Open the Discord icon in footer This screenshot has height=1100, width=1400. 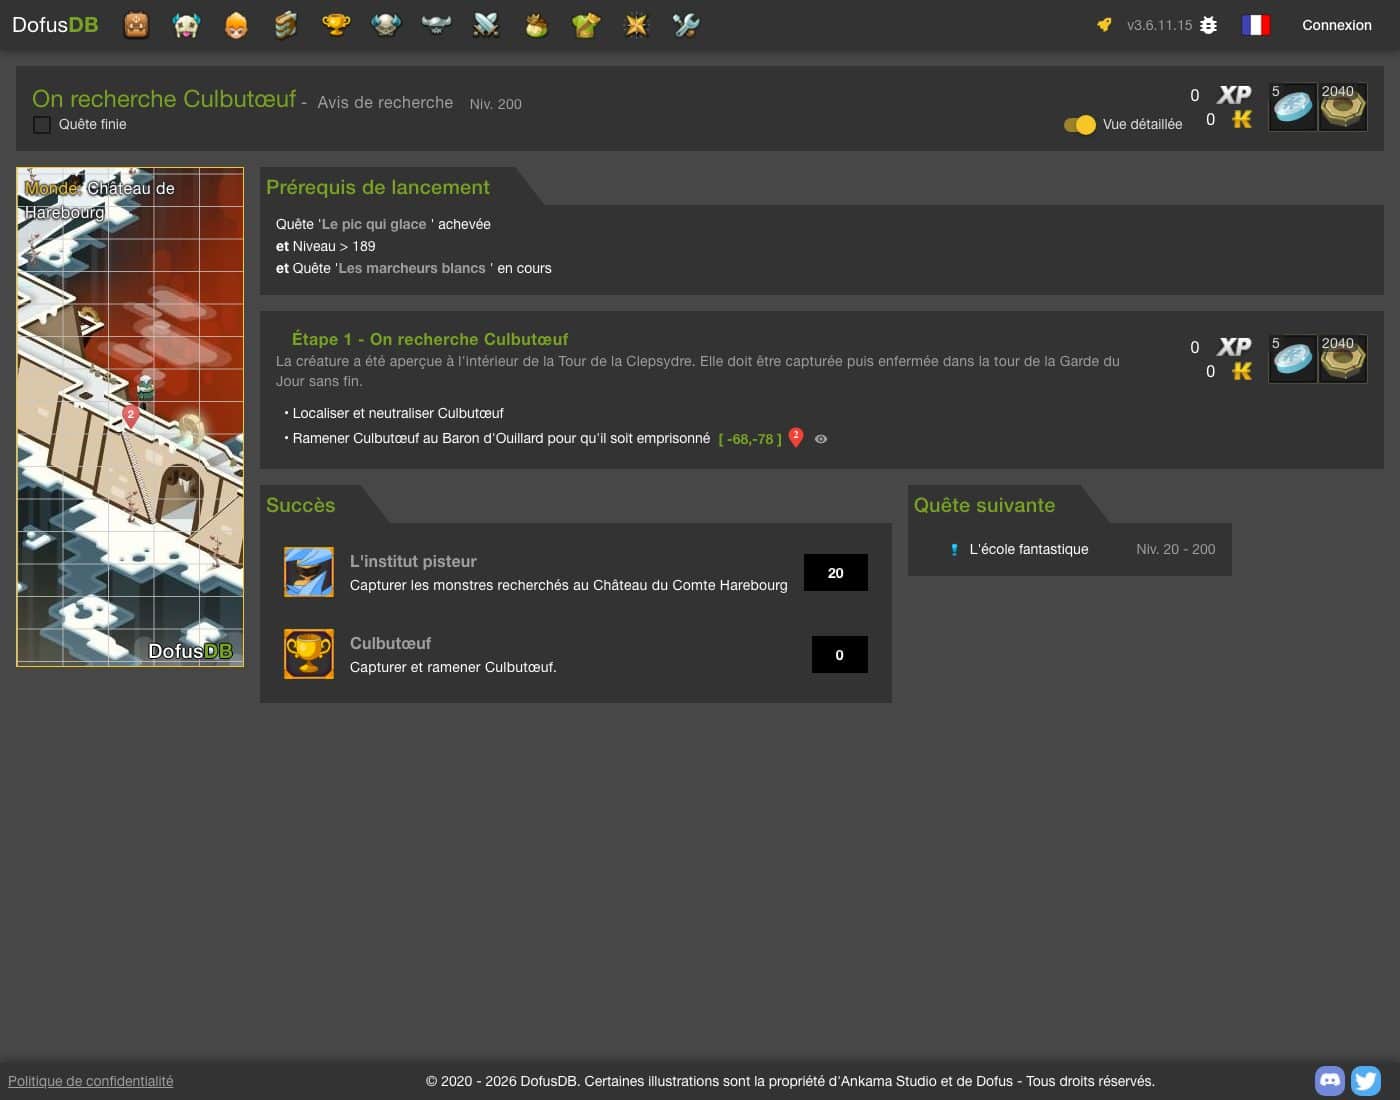click(1330, 1080)
